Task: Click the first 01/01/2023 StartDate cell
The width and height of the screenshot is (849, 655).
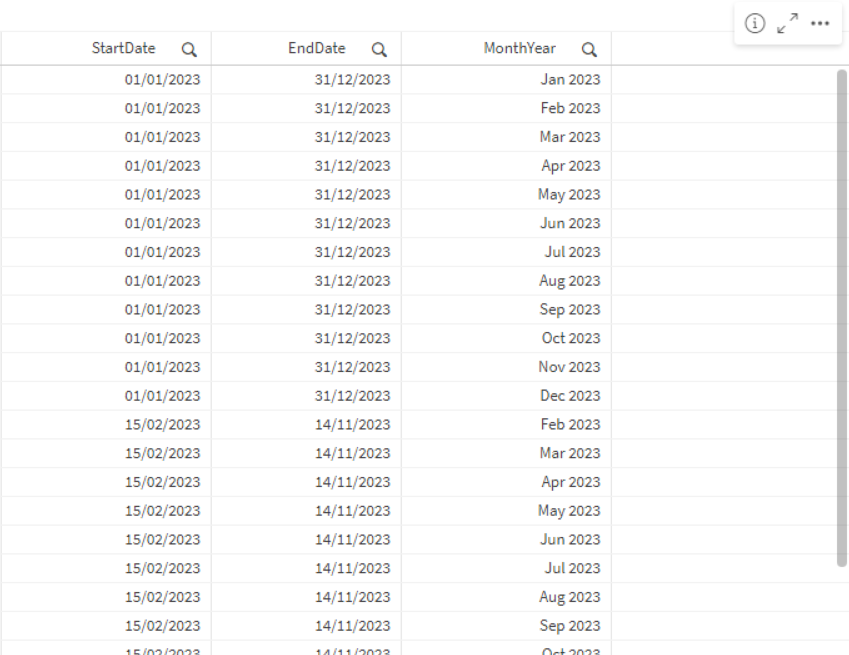Action: [162, 80]
